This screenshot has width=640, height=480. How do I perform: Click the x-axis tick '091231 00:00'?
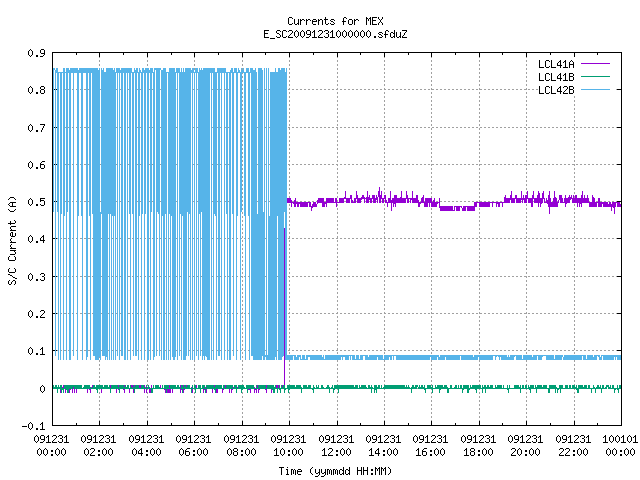pyautogui.click(x=51, y=446)
